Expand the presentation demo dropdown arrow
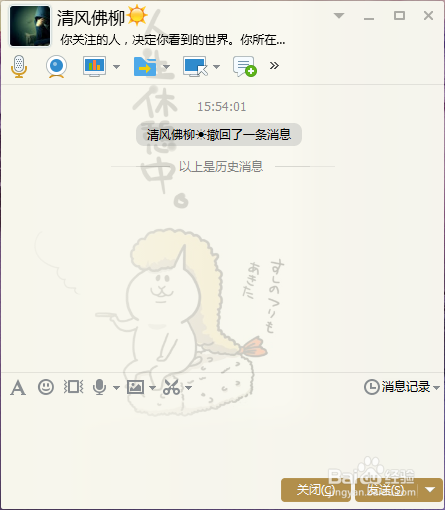Image resolution: width=445 pixels, height=510 pixels. coord(116,67)
